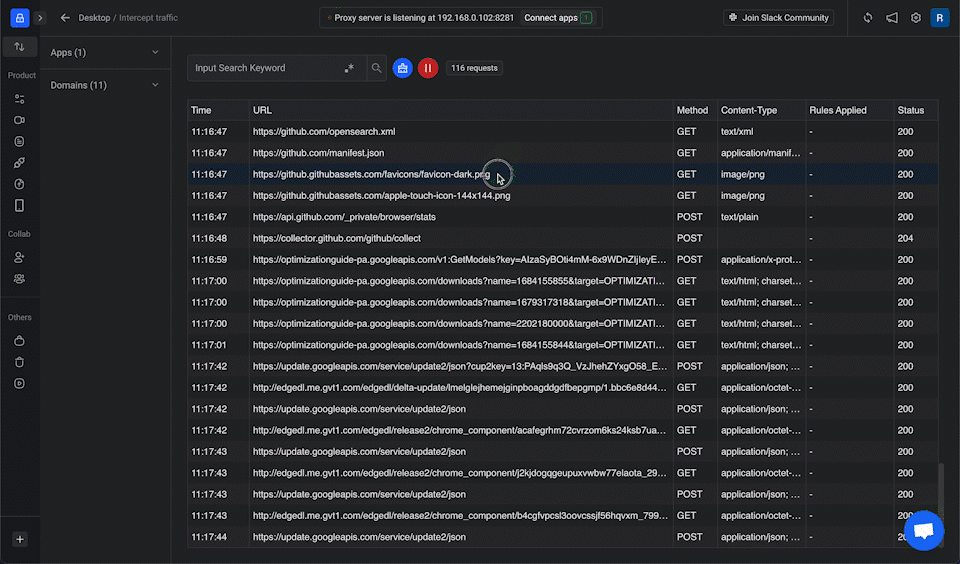Open the chat support bubble
Viewport: 960px width, 564px height.
point(923,531)
